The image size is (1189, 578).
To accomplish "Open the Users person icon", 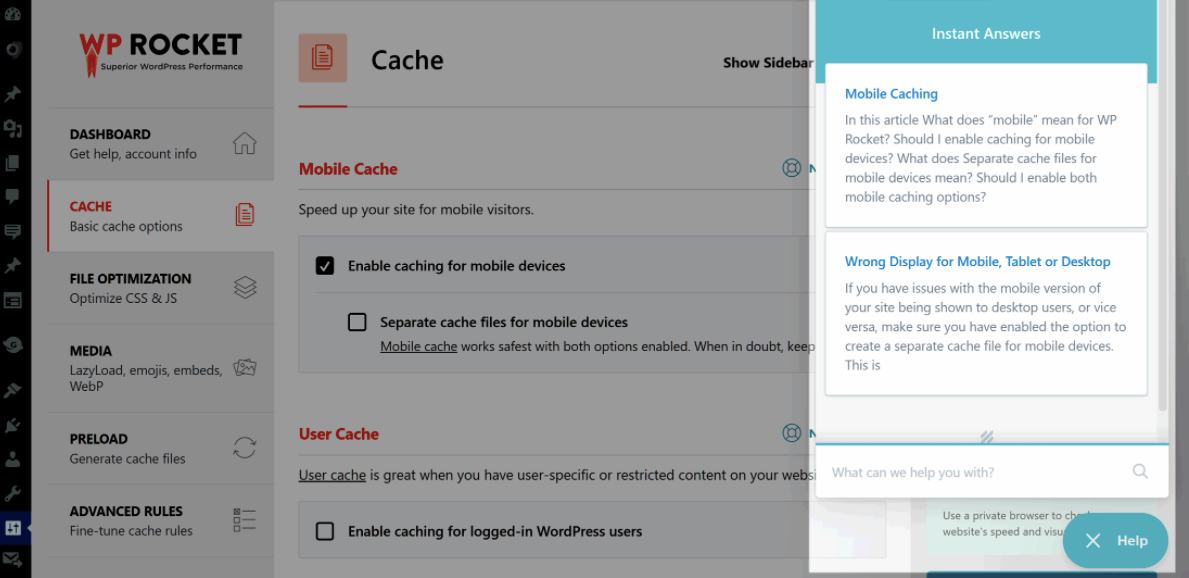I will click(12, 460).
